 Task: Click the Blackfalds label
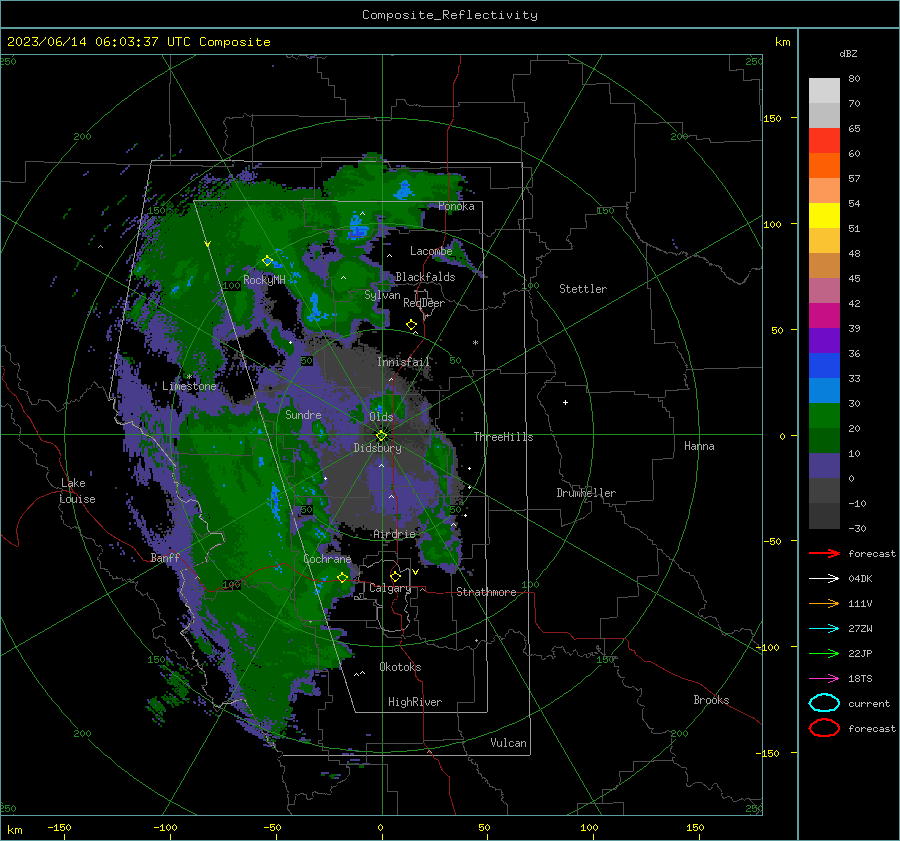pyautogui.click(x=425, y=277)
